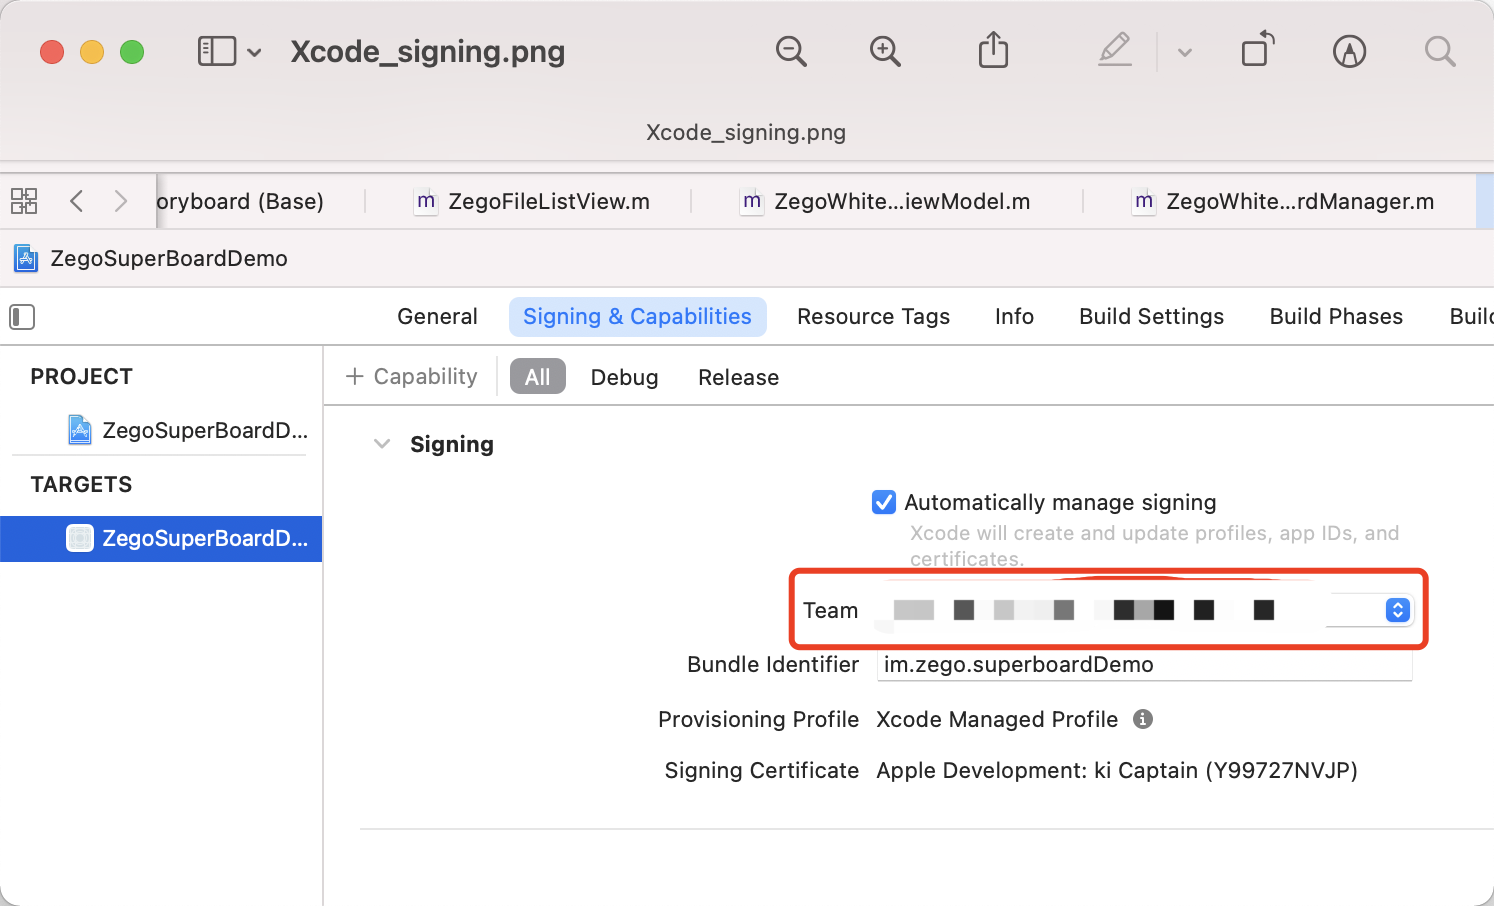
Task: Open the Resource Tags tab
Action: [873, 316]
